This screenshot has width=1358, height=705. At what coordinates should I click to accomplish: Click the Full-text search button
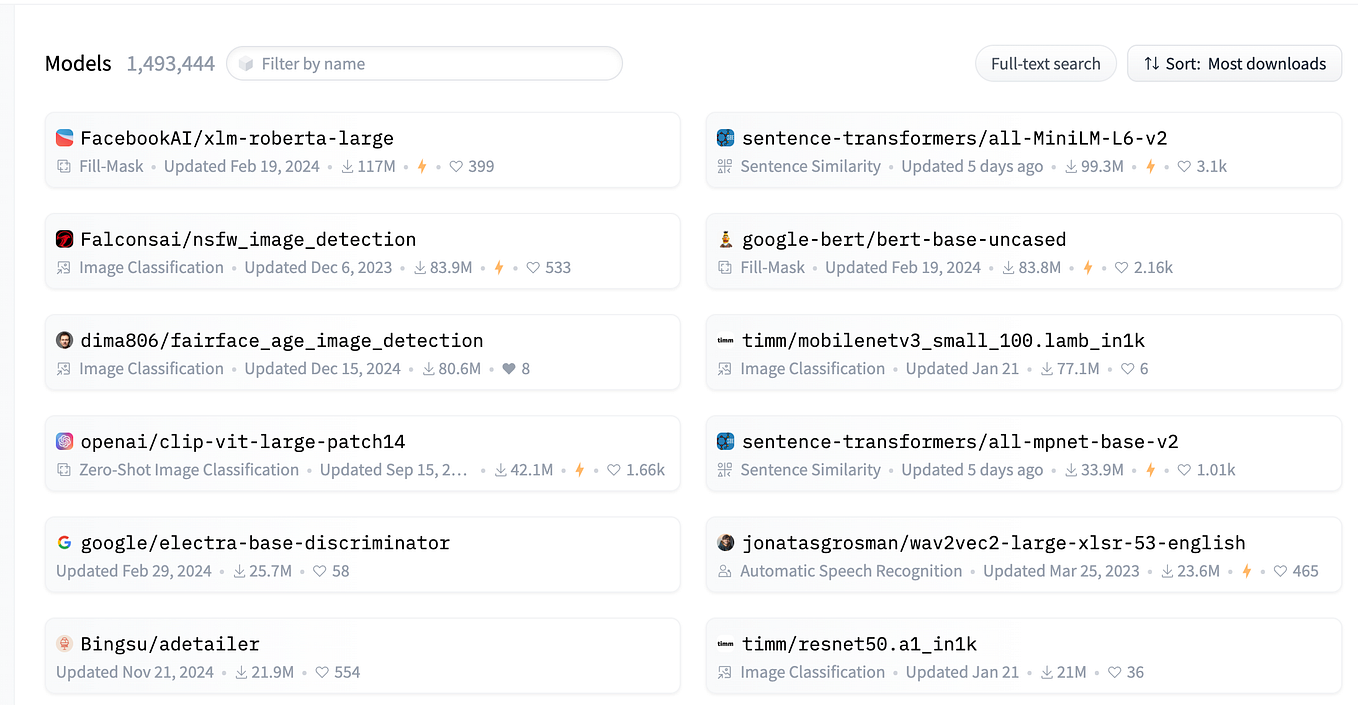pos(1045,63)
